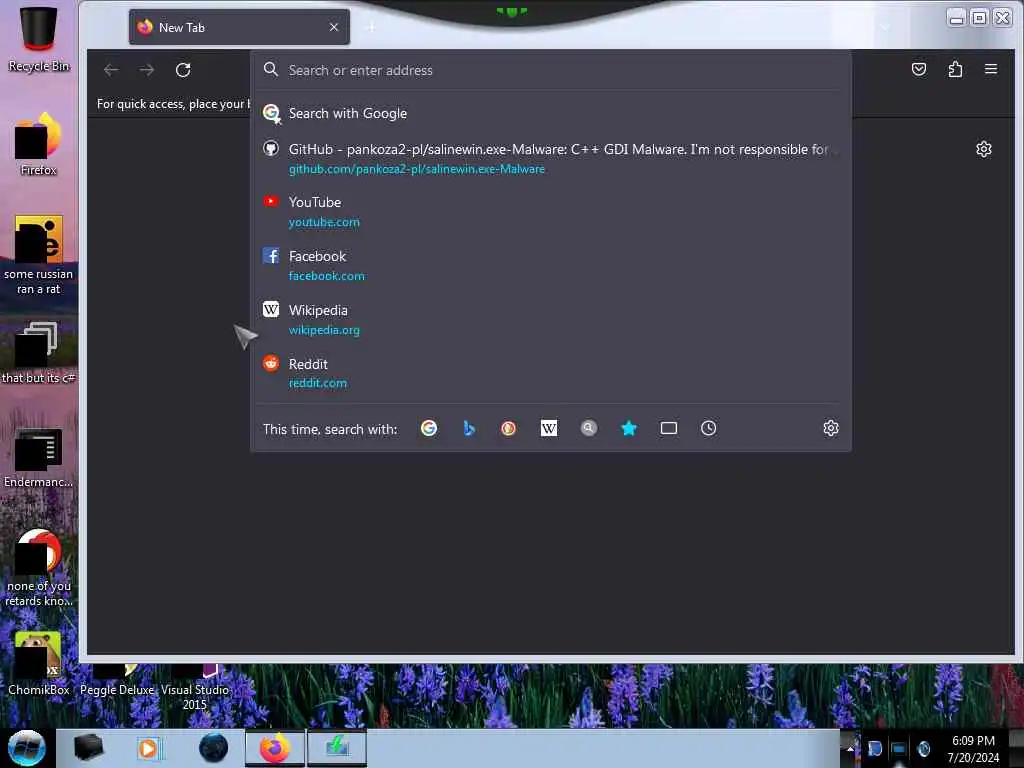Image resolution: width=1024 pixels, height=768 pixels.
Task: Select the 'none of you' desktop icon
Action: pyautogui.click(x=39, y=567)
